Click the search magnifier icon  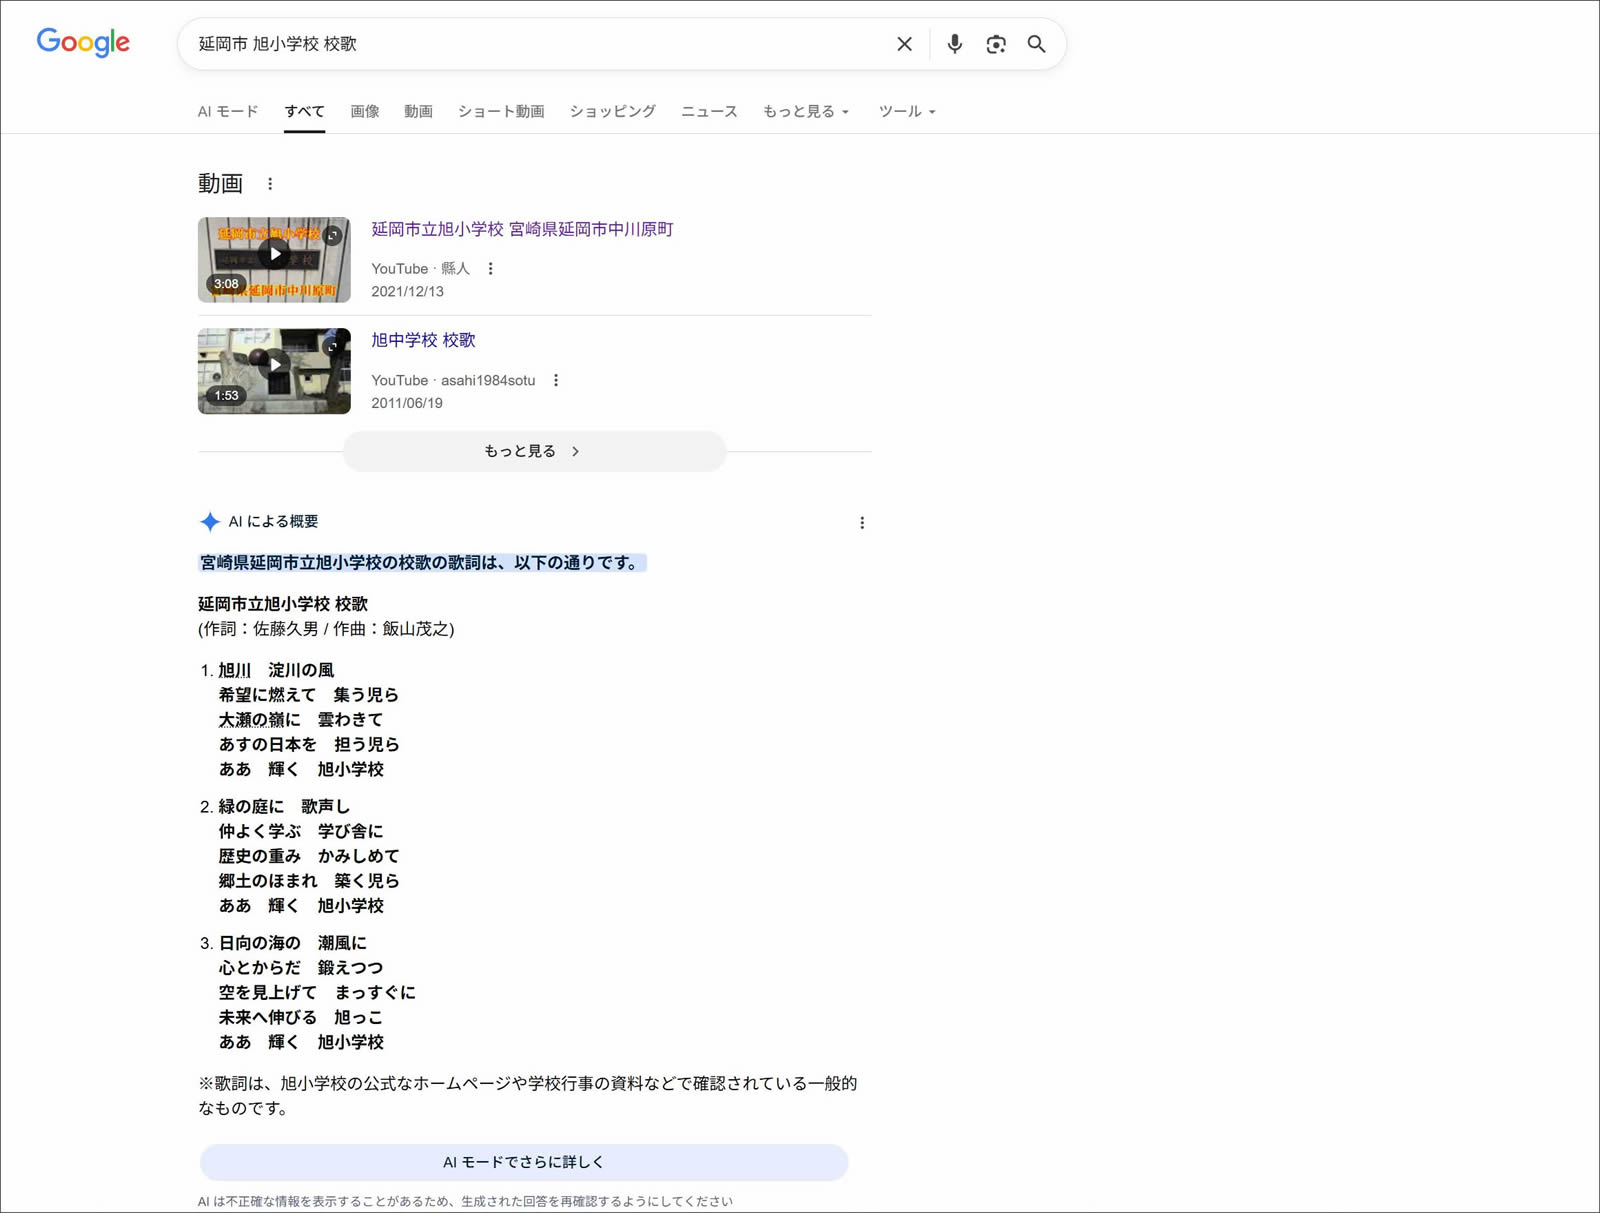point(1036,44)
